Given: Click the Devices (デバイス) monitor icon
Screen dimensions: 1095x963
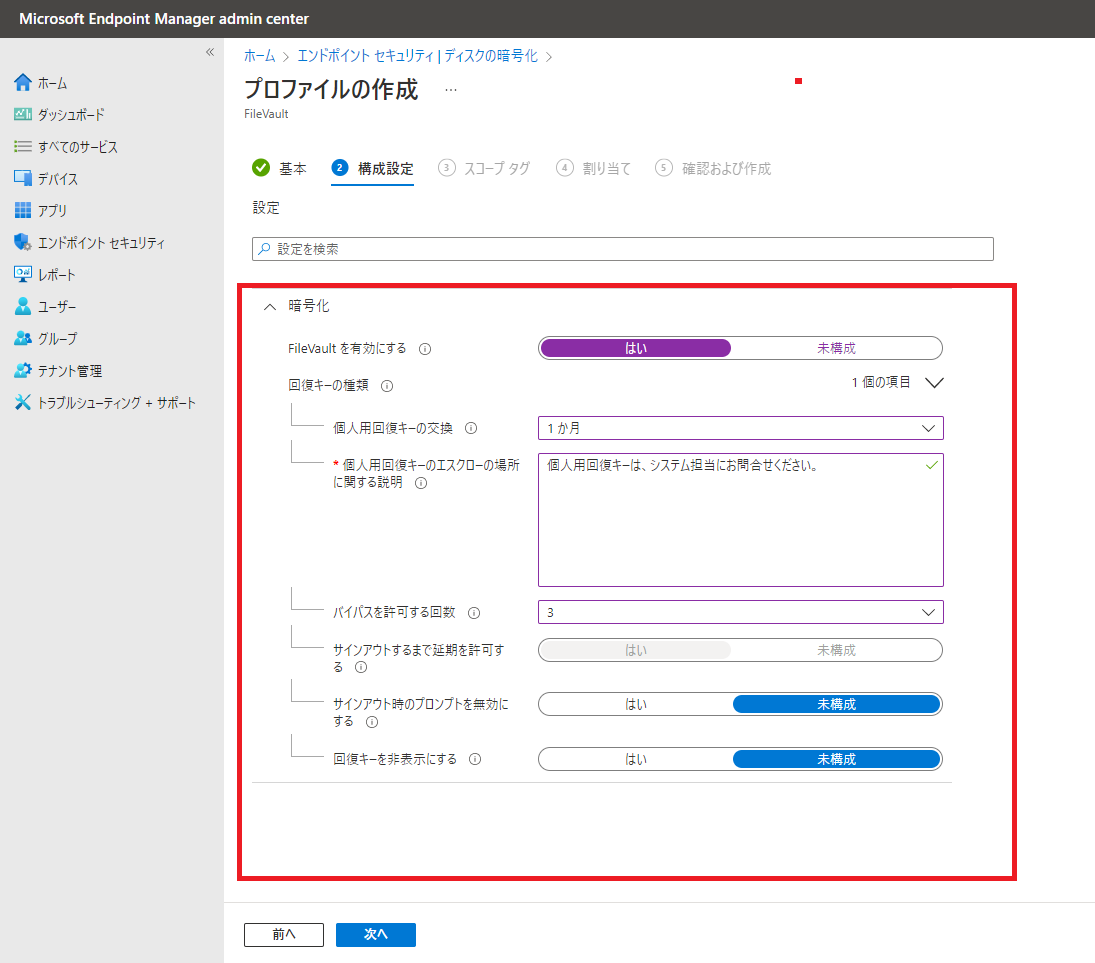Looking at the screenshot, I should pyautogui.click(x=22, y=178).
